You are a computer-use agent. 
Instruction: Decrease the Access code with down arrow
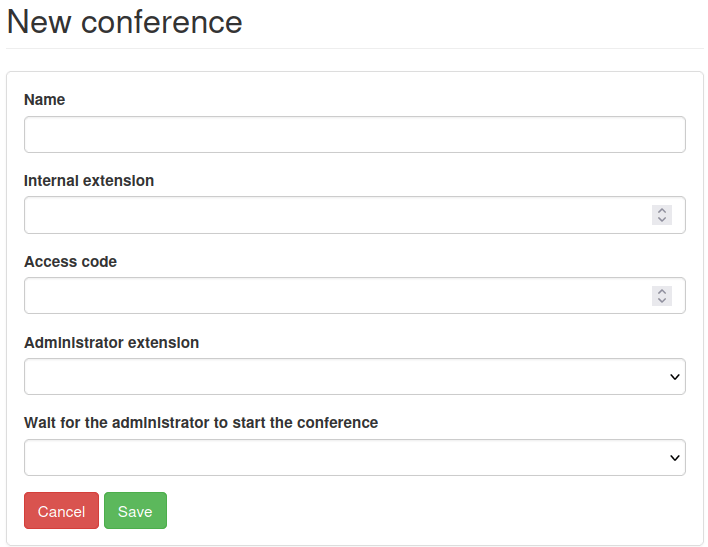tap(662, 301)
